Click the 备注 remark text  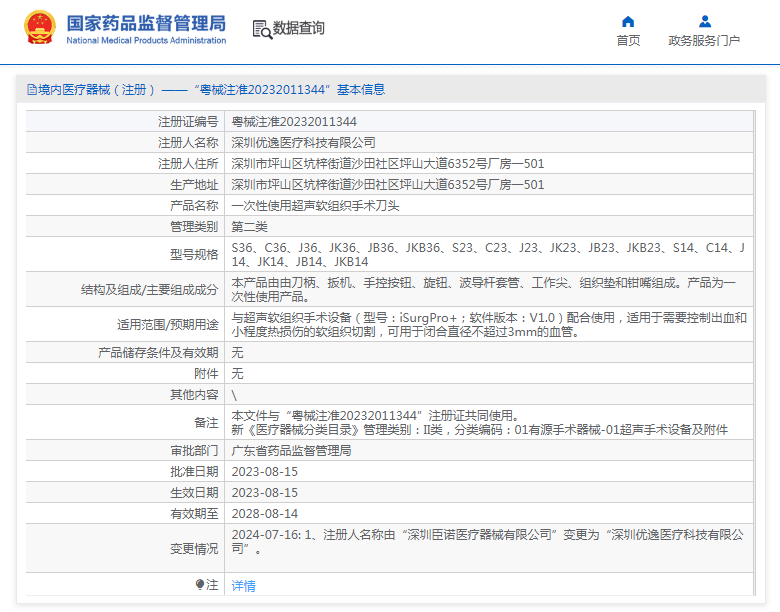tap(480, 422)
